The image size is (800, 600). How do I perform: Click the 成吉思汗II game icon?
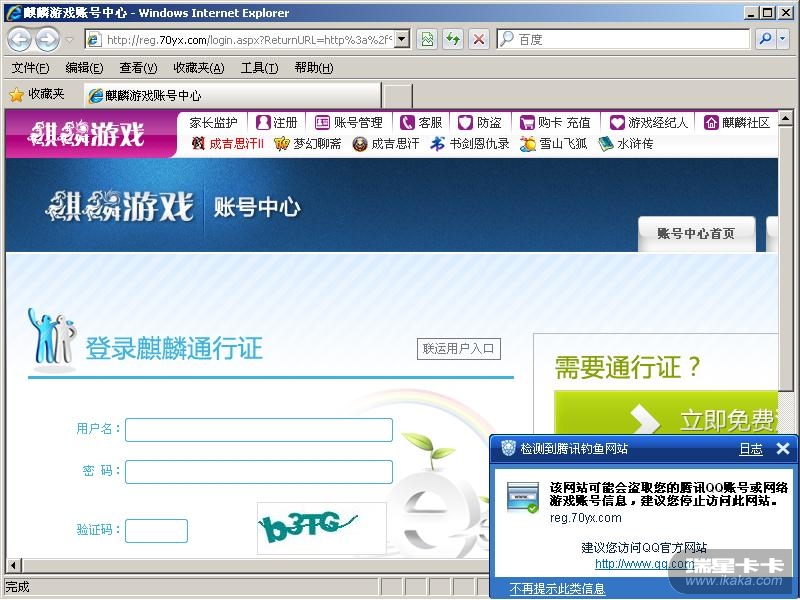pyautogui.click(x=198, y=143)
